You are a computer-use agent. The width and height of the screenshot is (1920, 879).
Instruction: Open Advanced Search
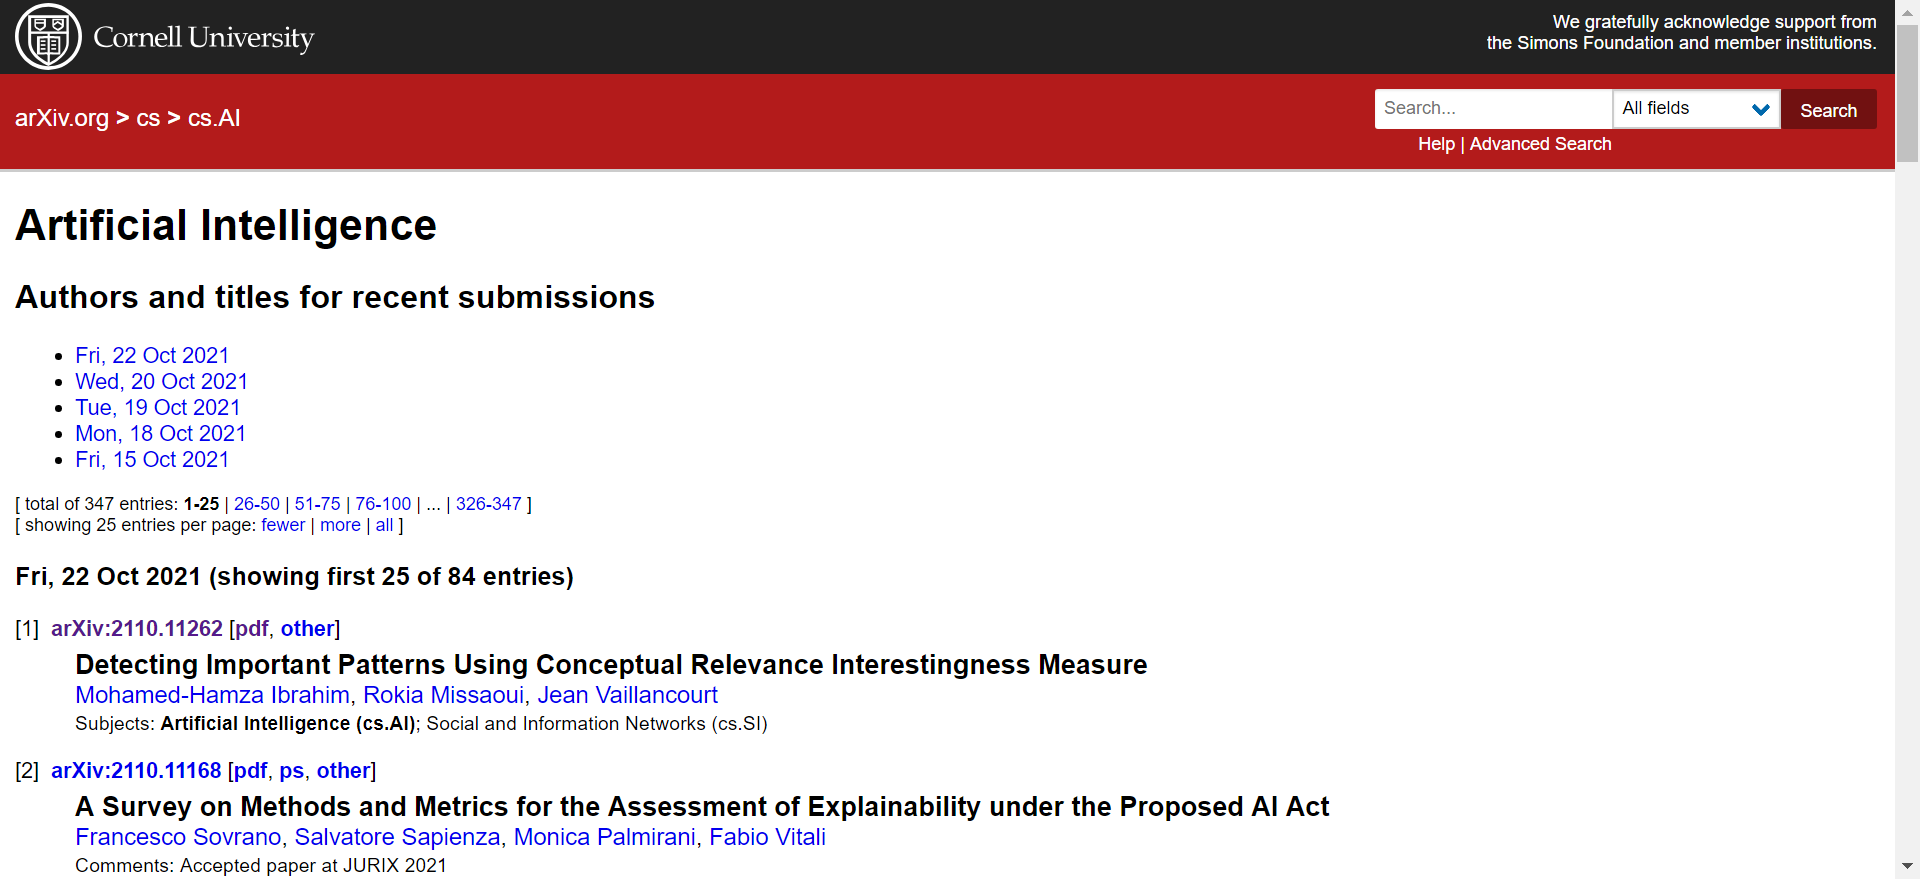click(x=1540, y=144)
